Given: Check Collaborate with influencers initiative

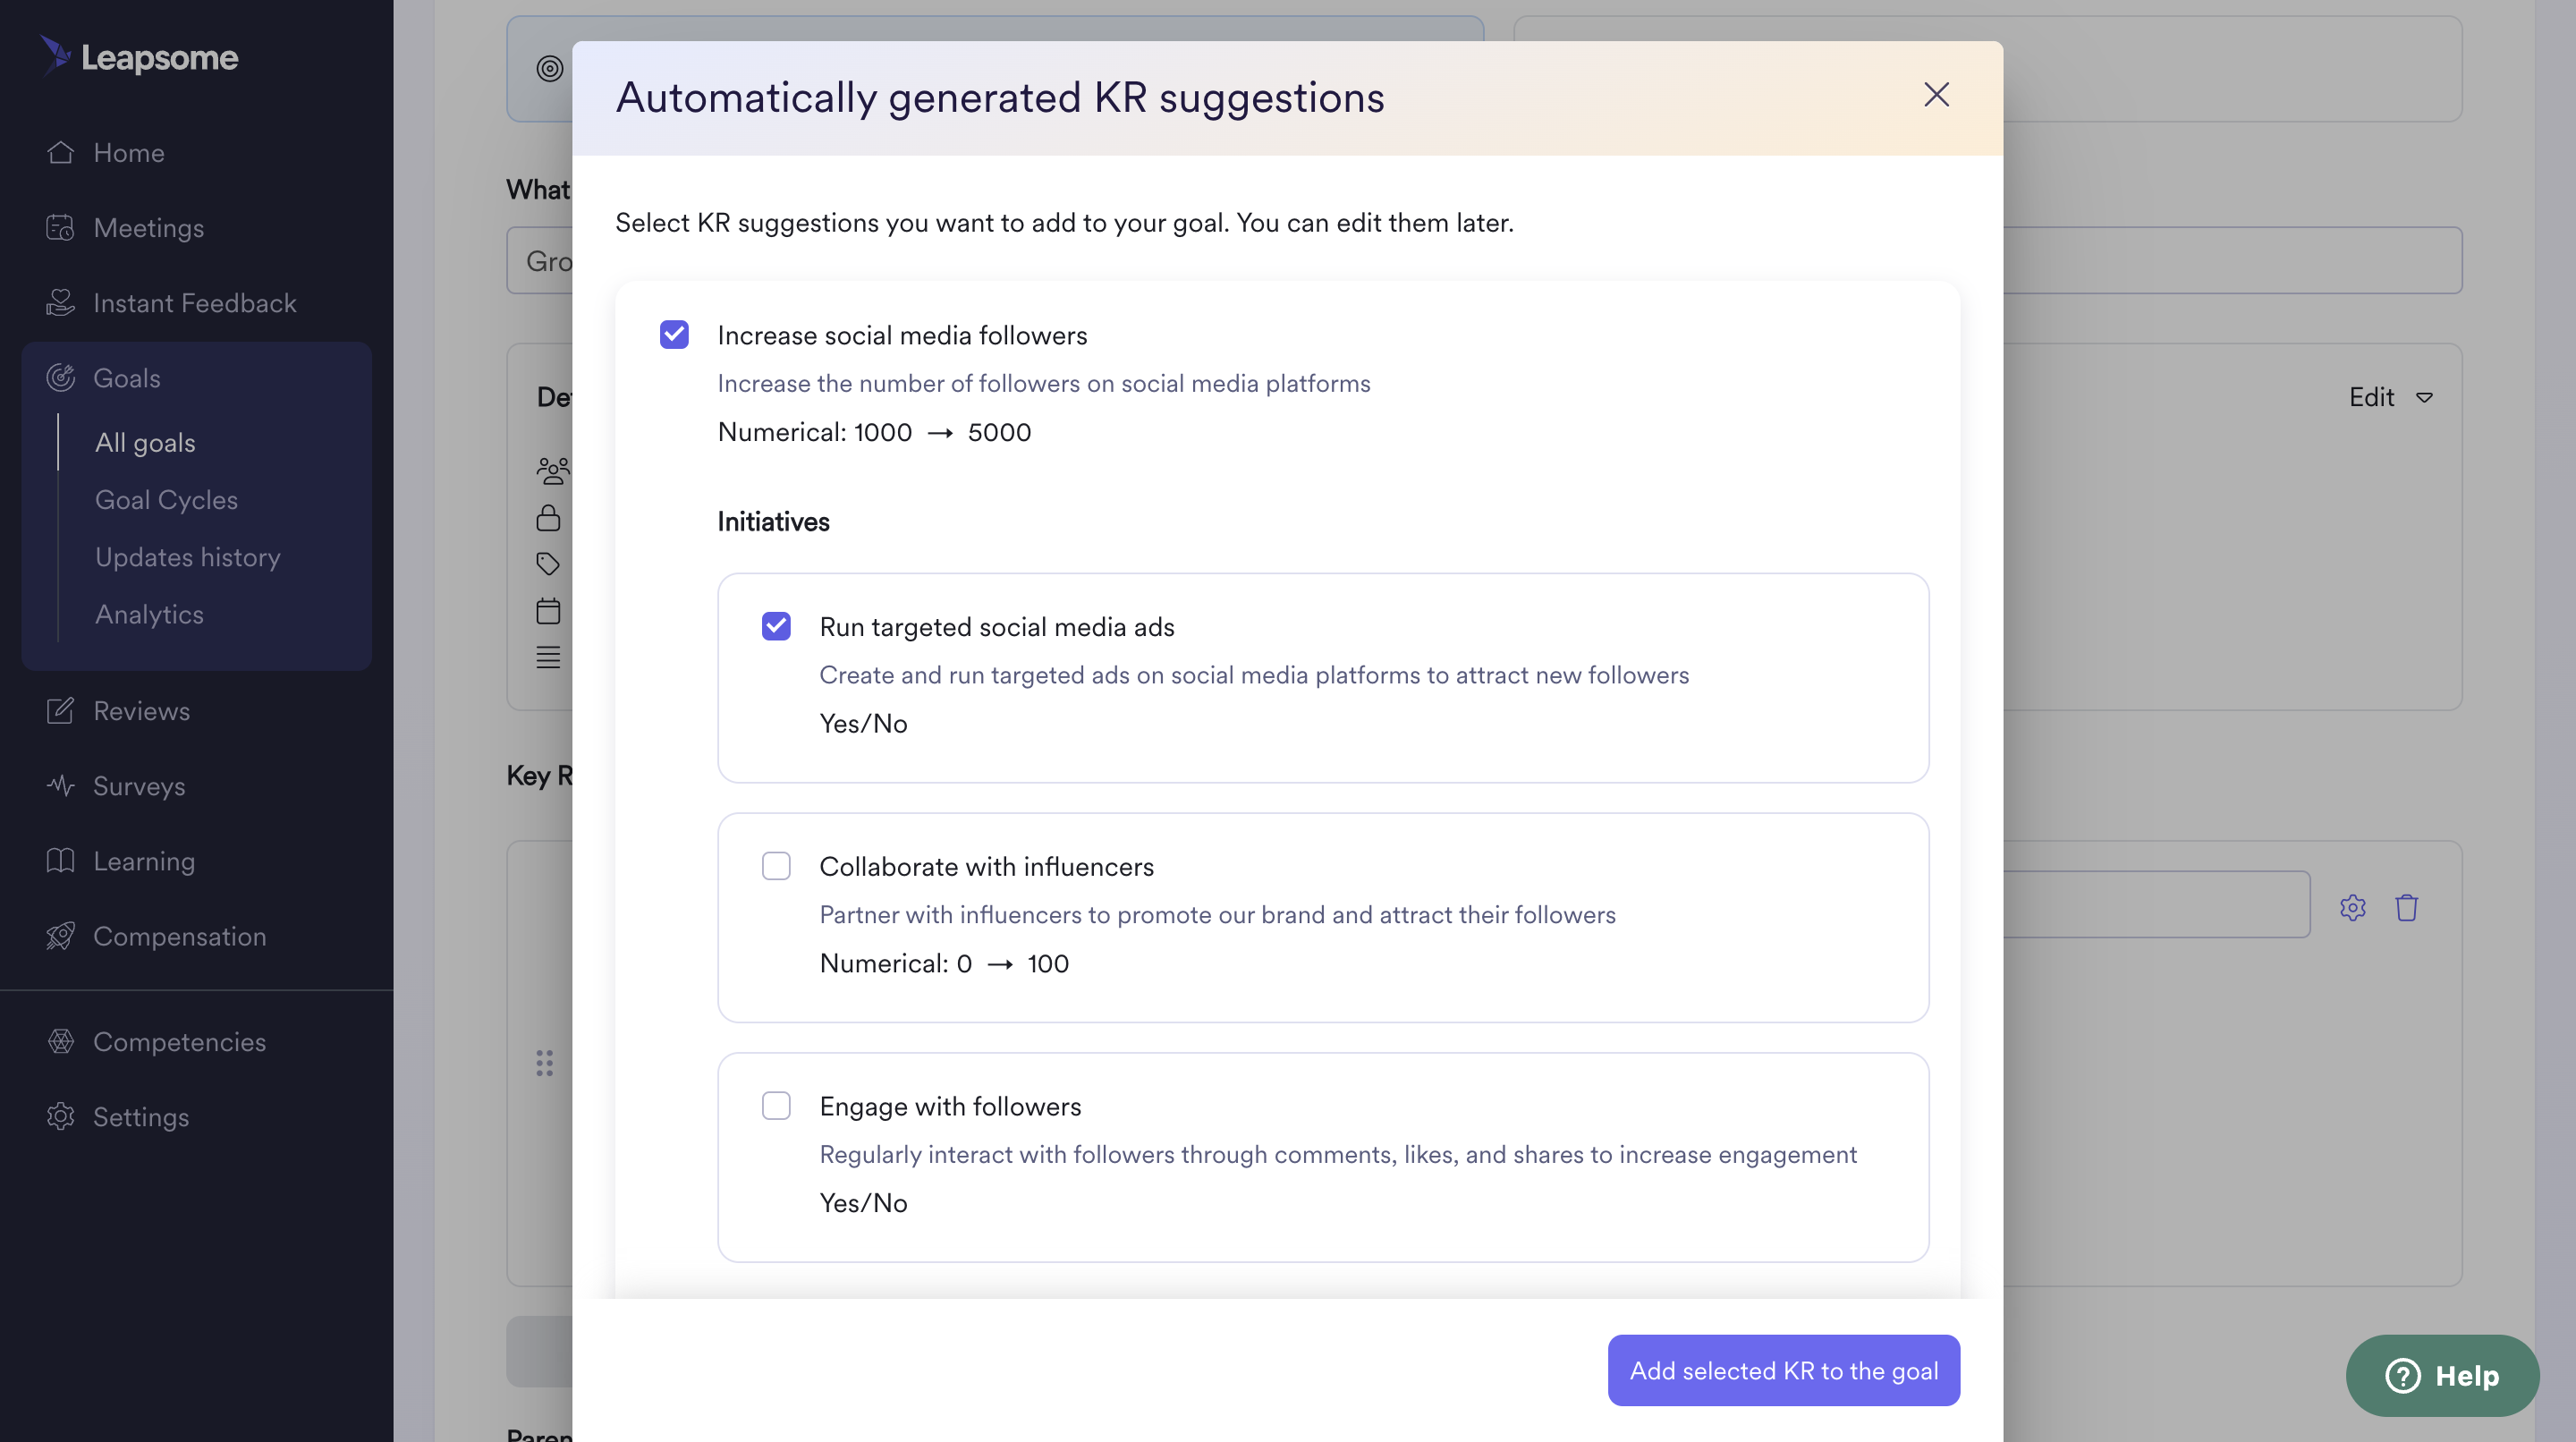Looking at the screenshot, I should coord(776,866).
